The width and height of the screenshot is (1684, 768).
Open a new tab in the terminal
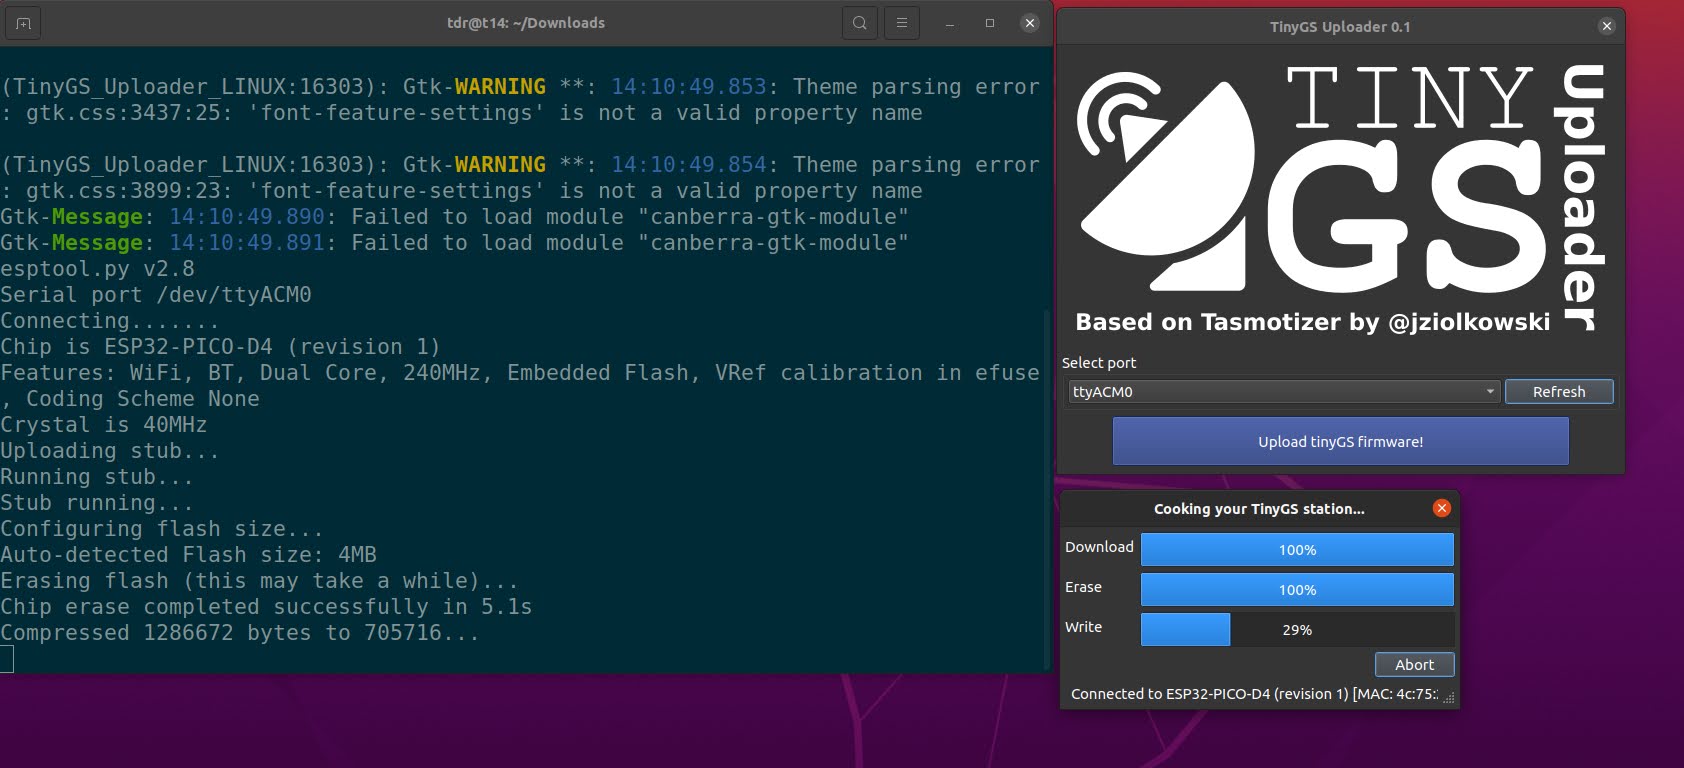pos(23,23)
